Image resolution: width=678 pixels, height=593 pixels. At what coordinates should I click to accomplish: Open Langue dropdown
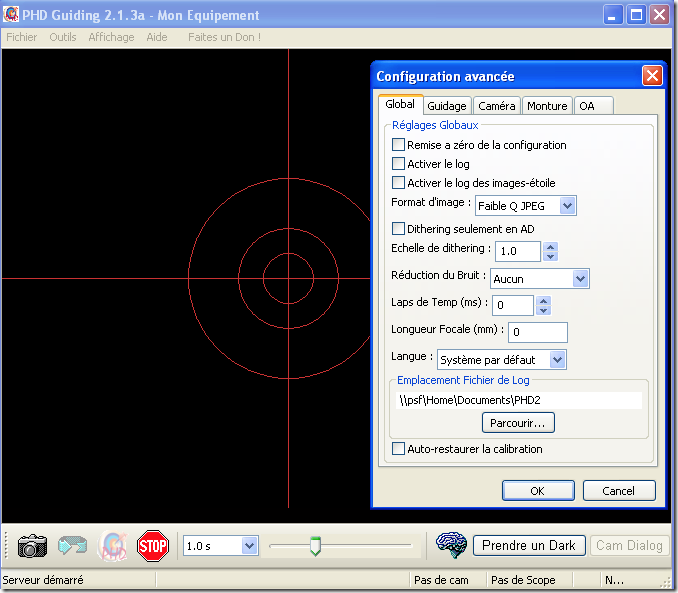pyautogui.click(x=557, y=359)
